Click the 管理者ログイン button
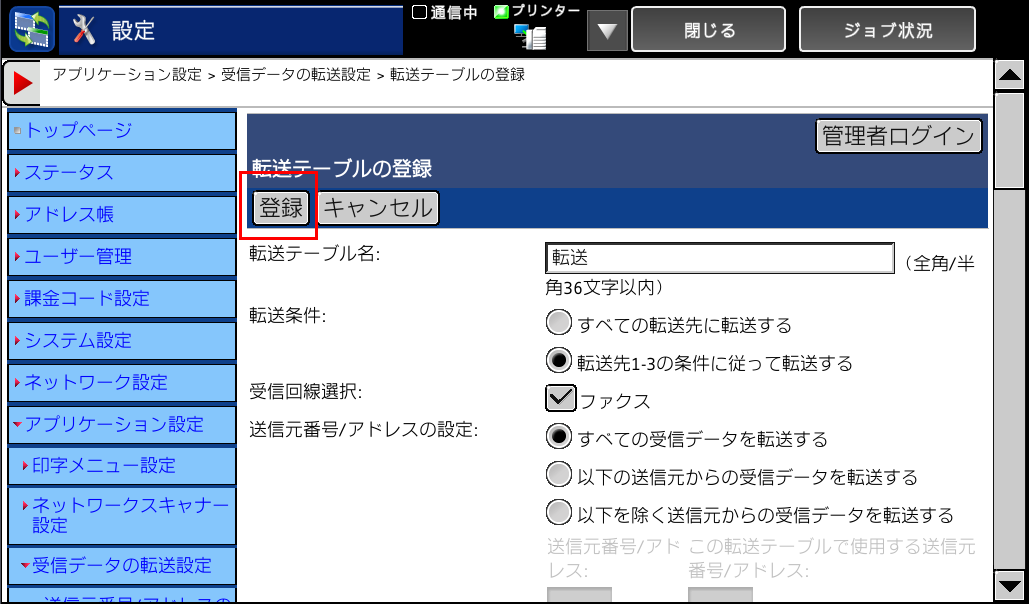1029x604 pixels. point(898,136)
